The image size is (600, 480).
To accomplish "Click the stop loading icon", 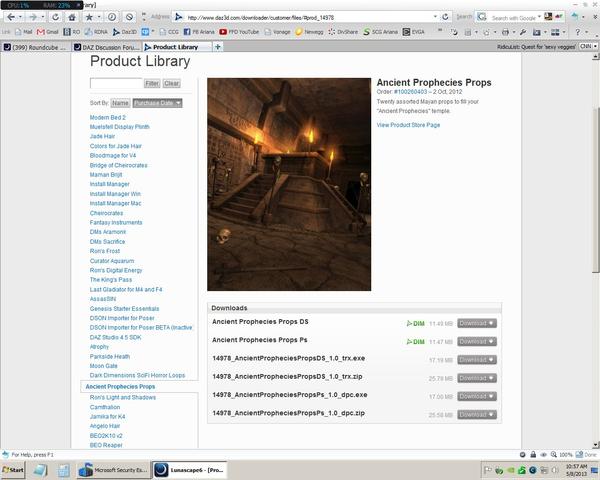I will click(129, 17).
